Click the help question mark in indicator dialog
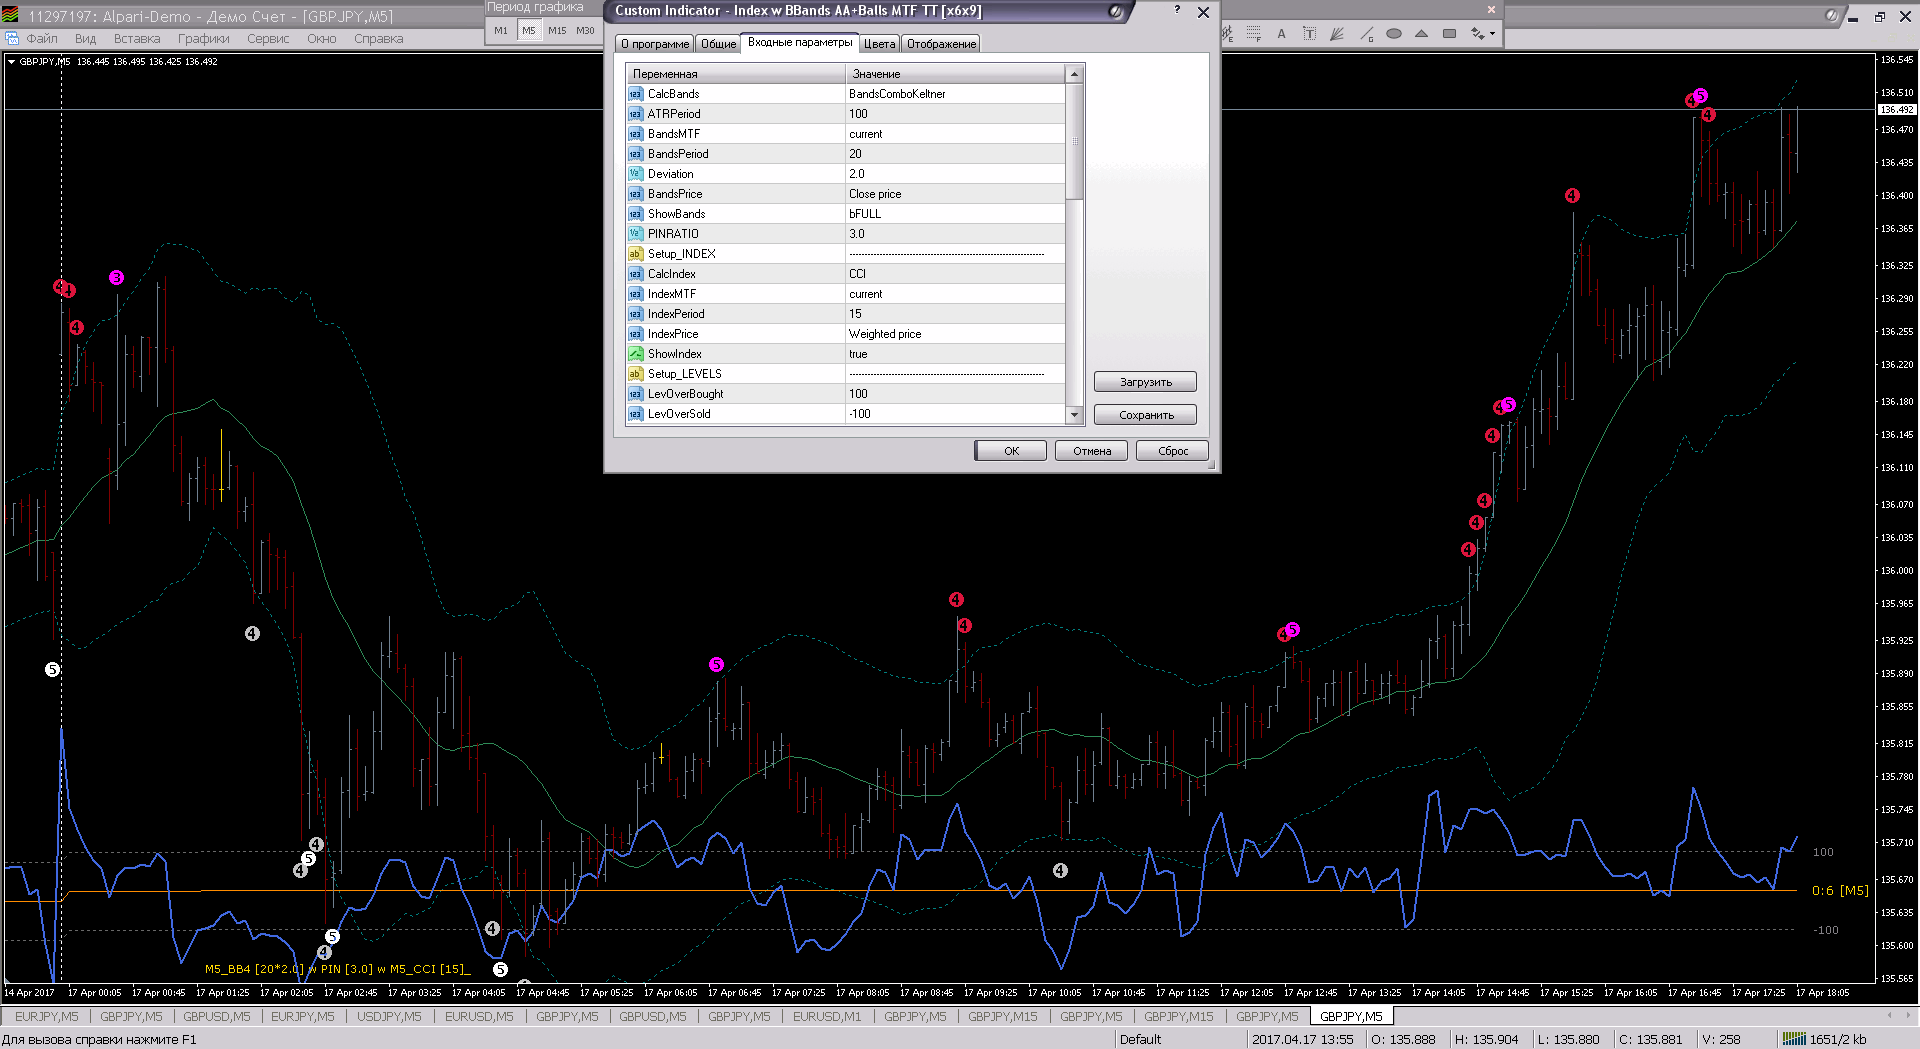The width and height of the screenshot is (1920, 1049). point(1177,10)
